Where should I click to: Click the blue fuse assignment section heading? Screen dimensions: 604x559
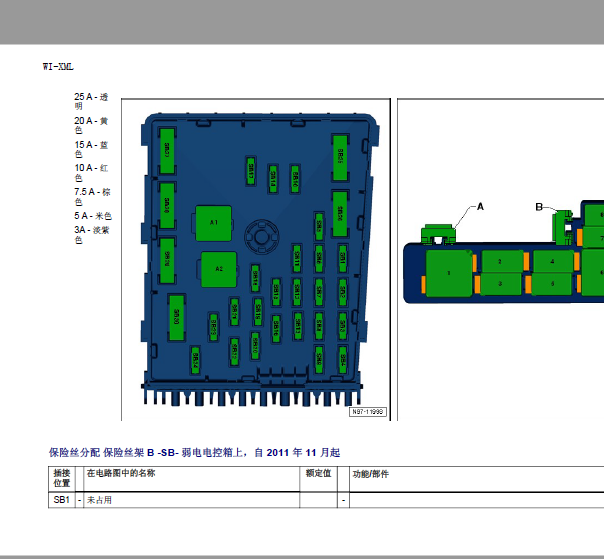coord(194,452)
